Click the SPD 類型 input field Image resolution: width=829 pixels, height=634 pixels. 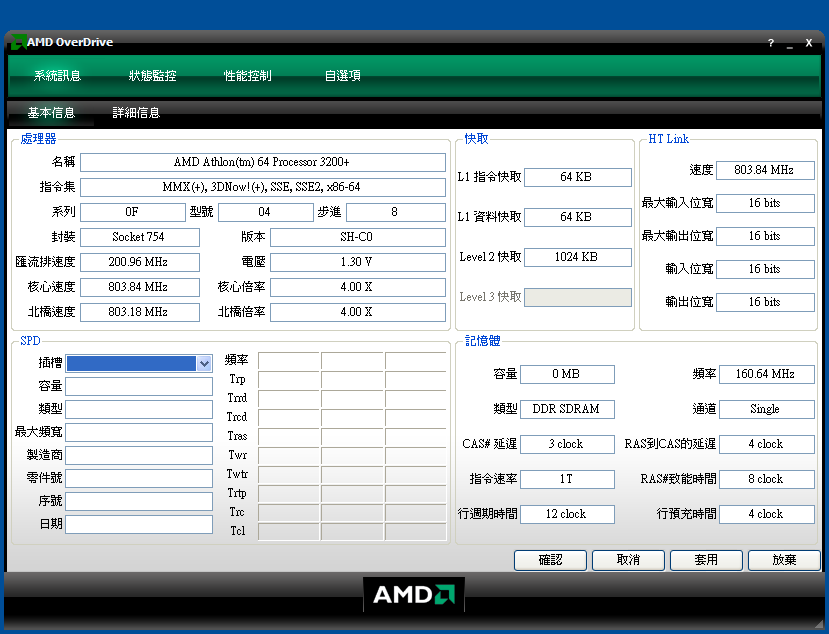[139, 409]
